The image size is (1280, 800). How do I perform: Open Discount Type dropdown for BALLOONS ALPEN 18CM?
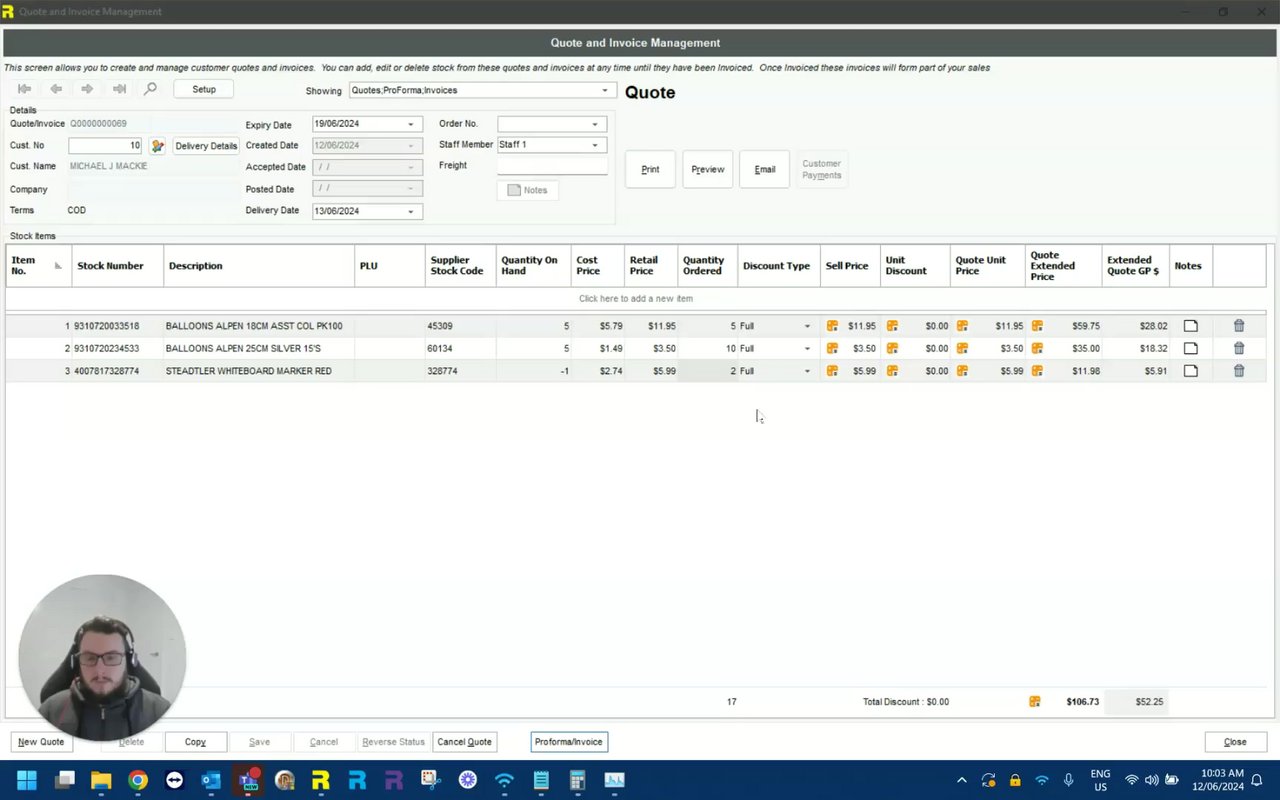[807, 326]
